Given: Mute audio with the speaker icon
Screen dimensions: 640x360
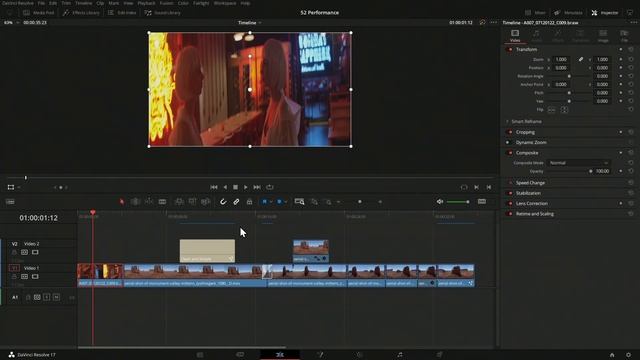Looking at the screenshot, I should click(440, 202).
